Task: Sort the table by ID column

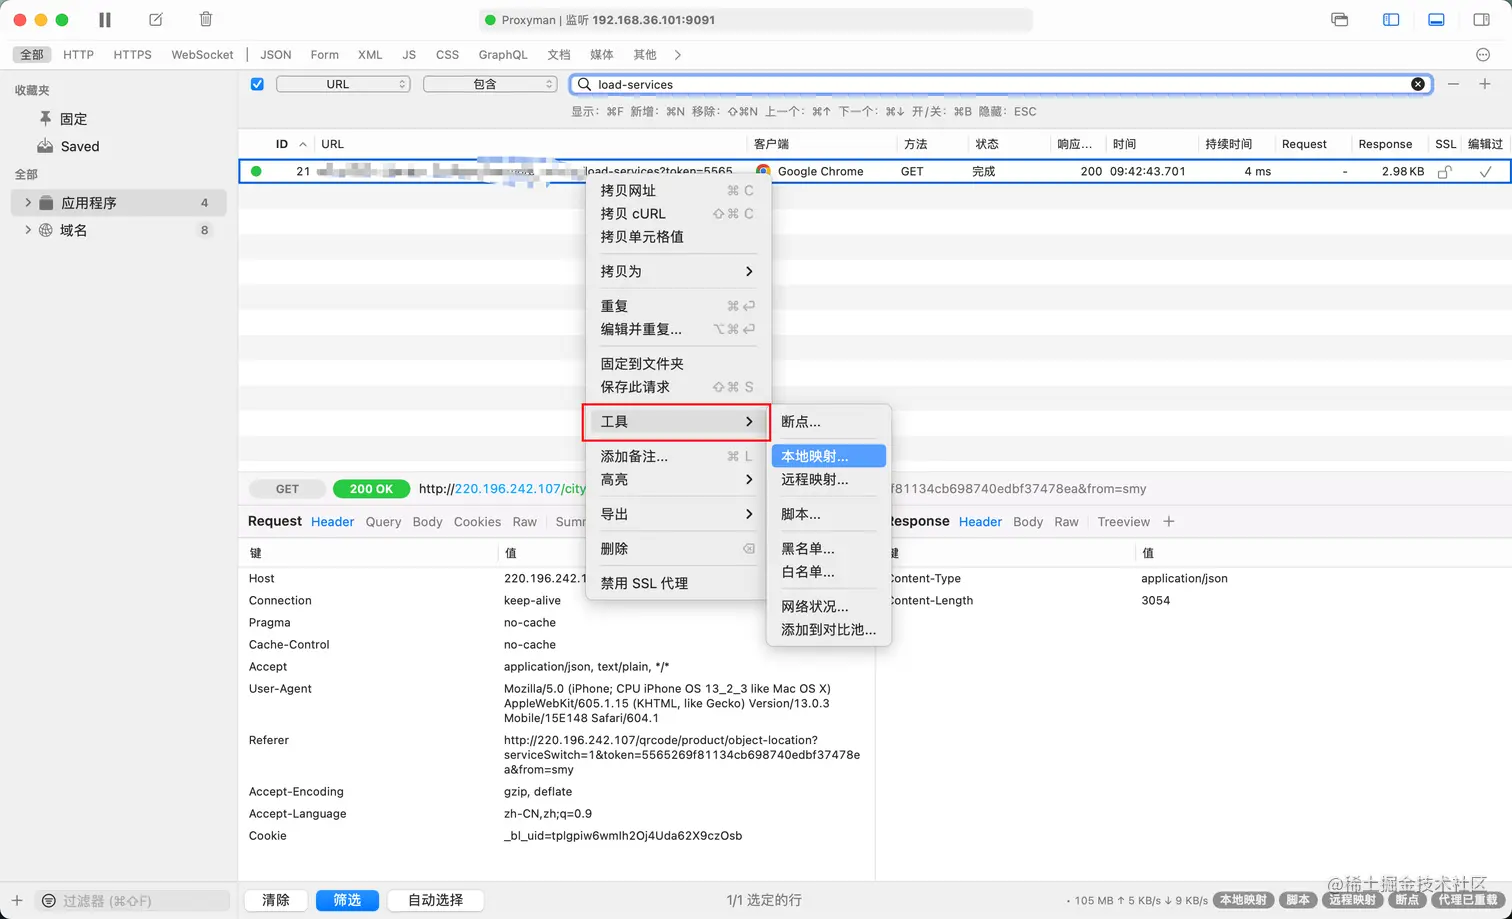Action: 282,144
